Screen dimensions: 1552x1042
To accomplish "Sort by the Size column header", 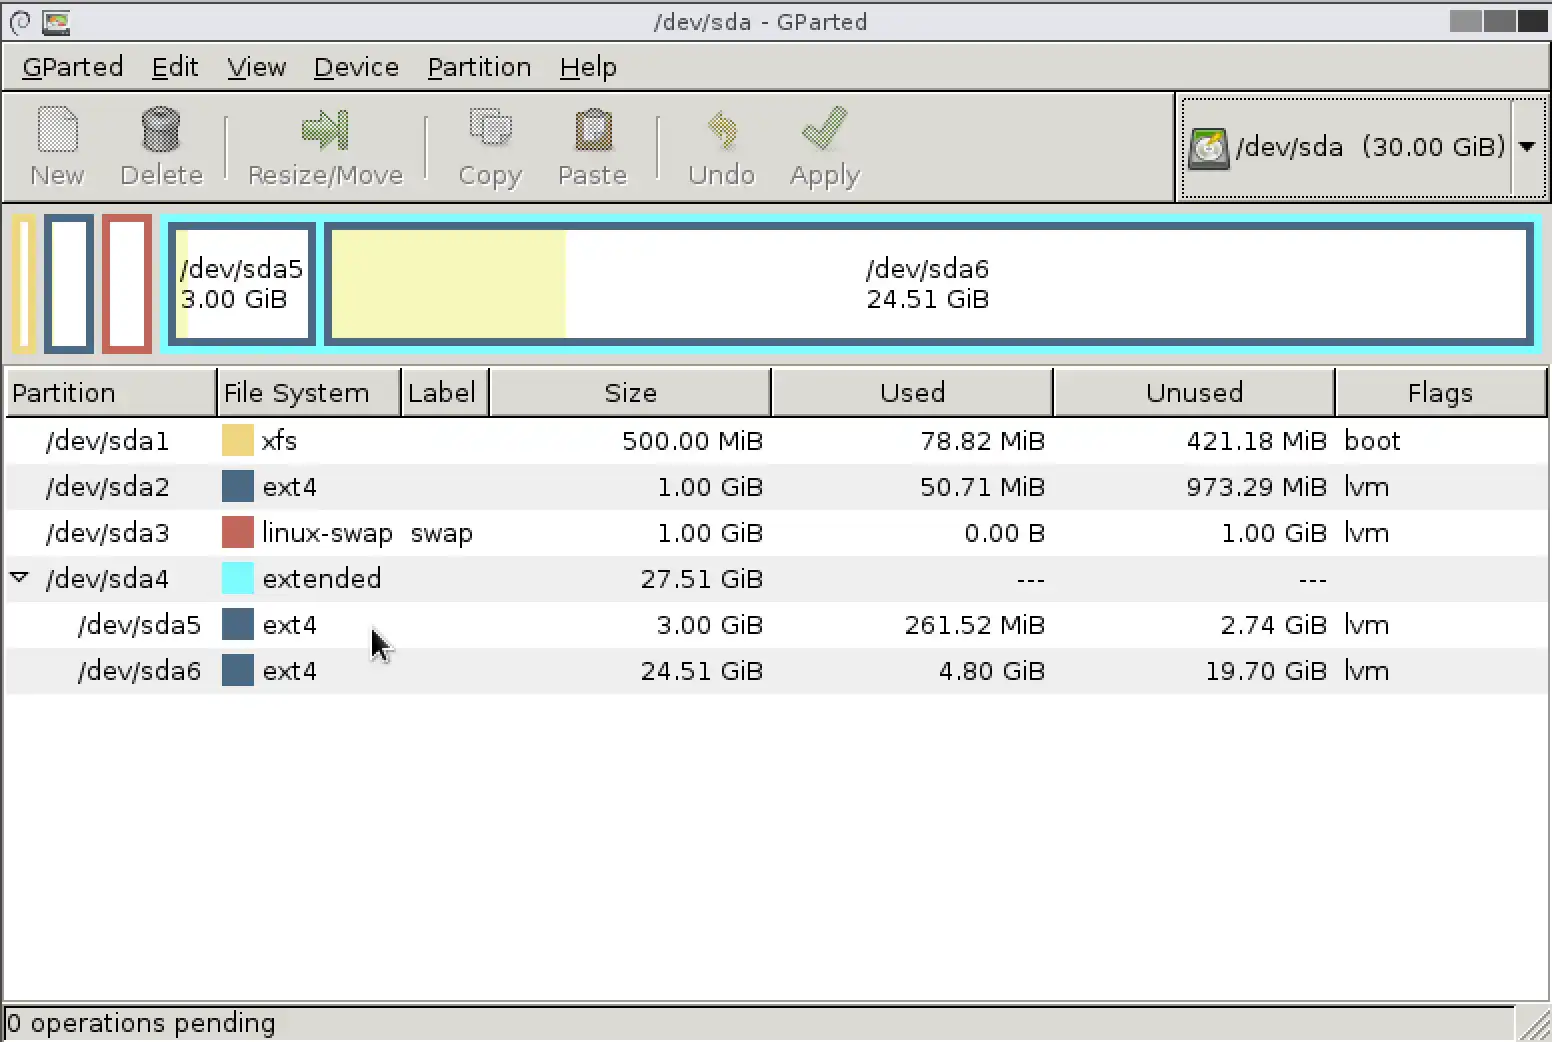I will click(630, 392).
